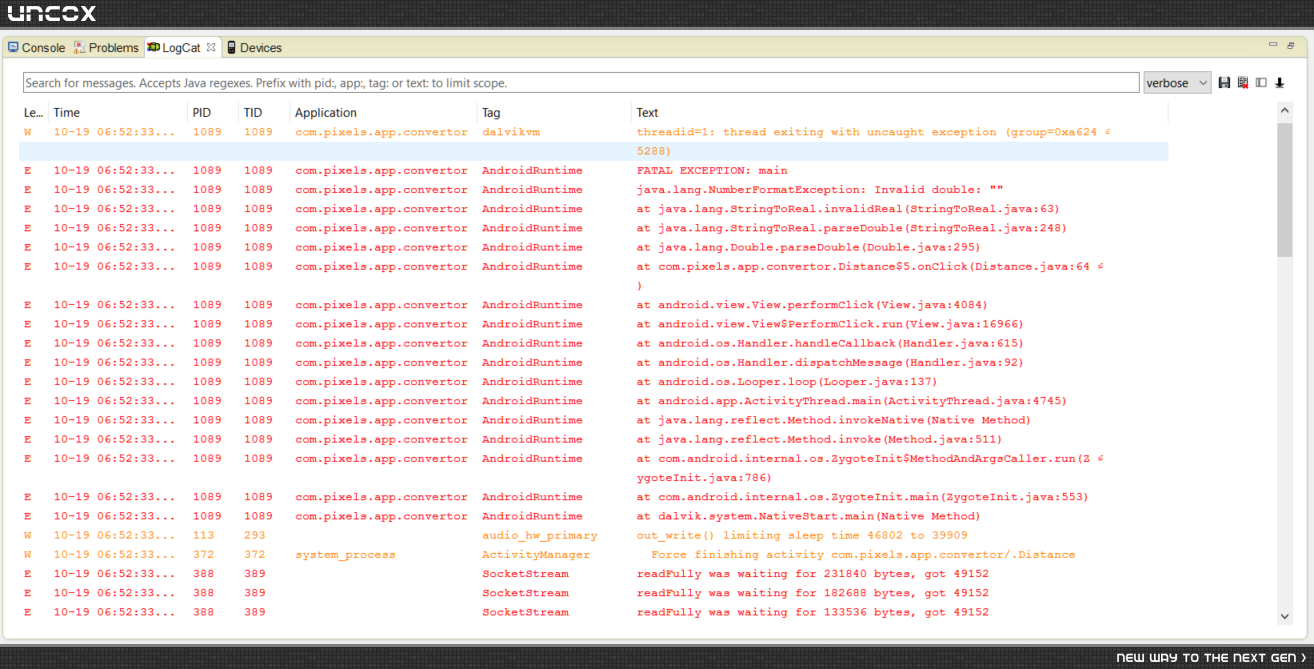Switch to the Devices tab
The height and width of the screenshot is (669, 1314).
pyautogui.click(x=254, y=48)
